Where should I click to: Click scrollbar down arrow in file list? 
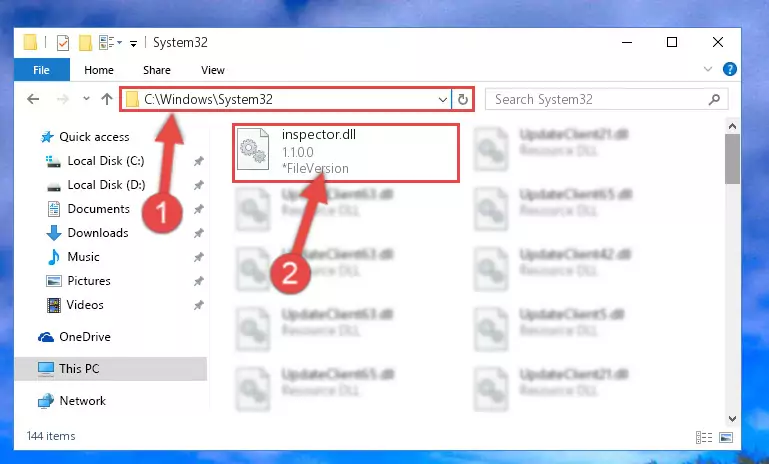click(x=732, y=419)
